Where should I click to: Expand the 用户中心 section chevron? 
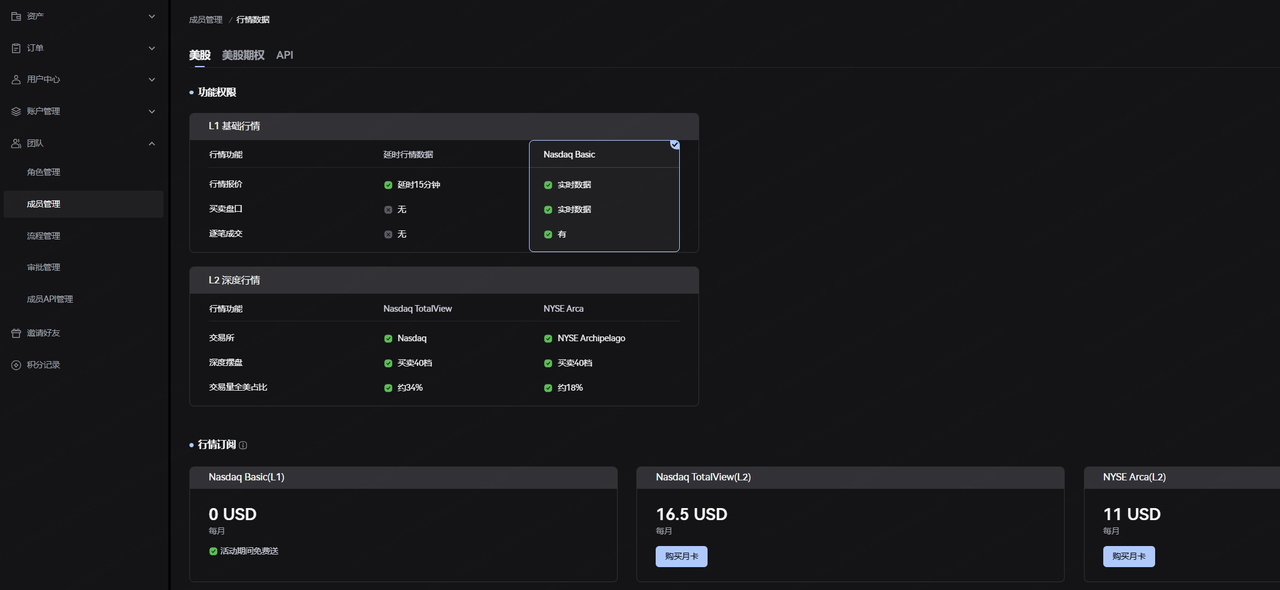152,79
